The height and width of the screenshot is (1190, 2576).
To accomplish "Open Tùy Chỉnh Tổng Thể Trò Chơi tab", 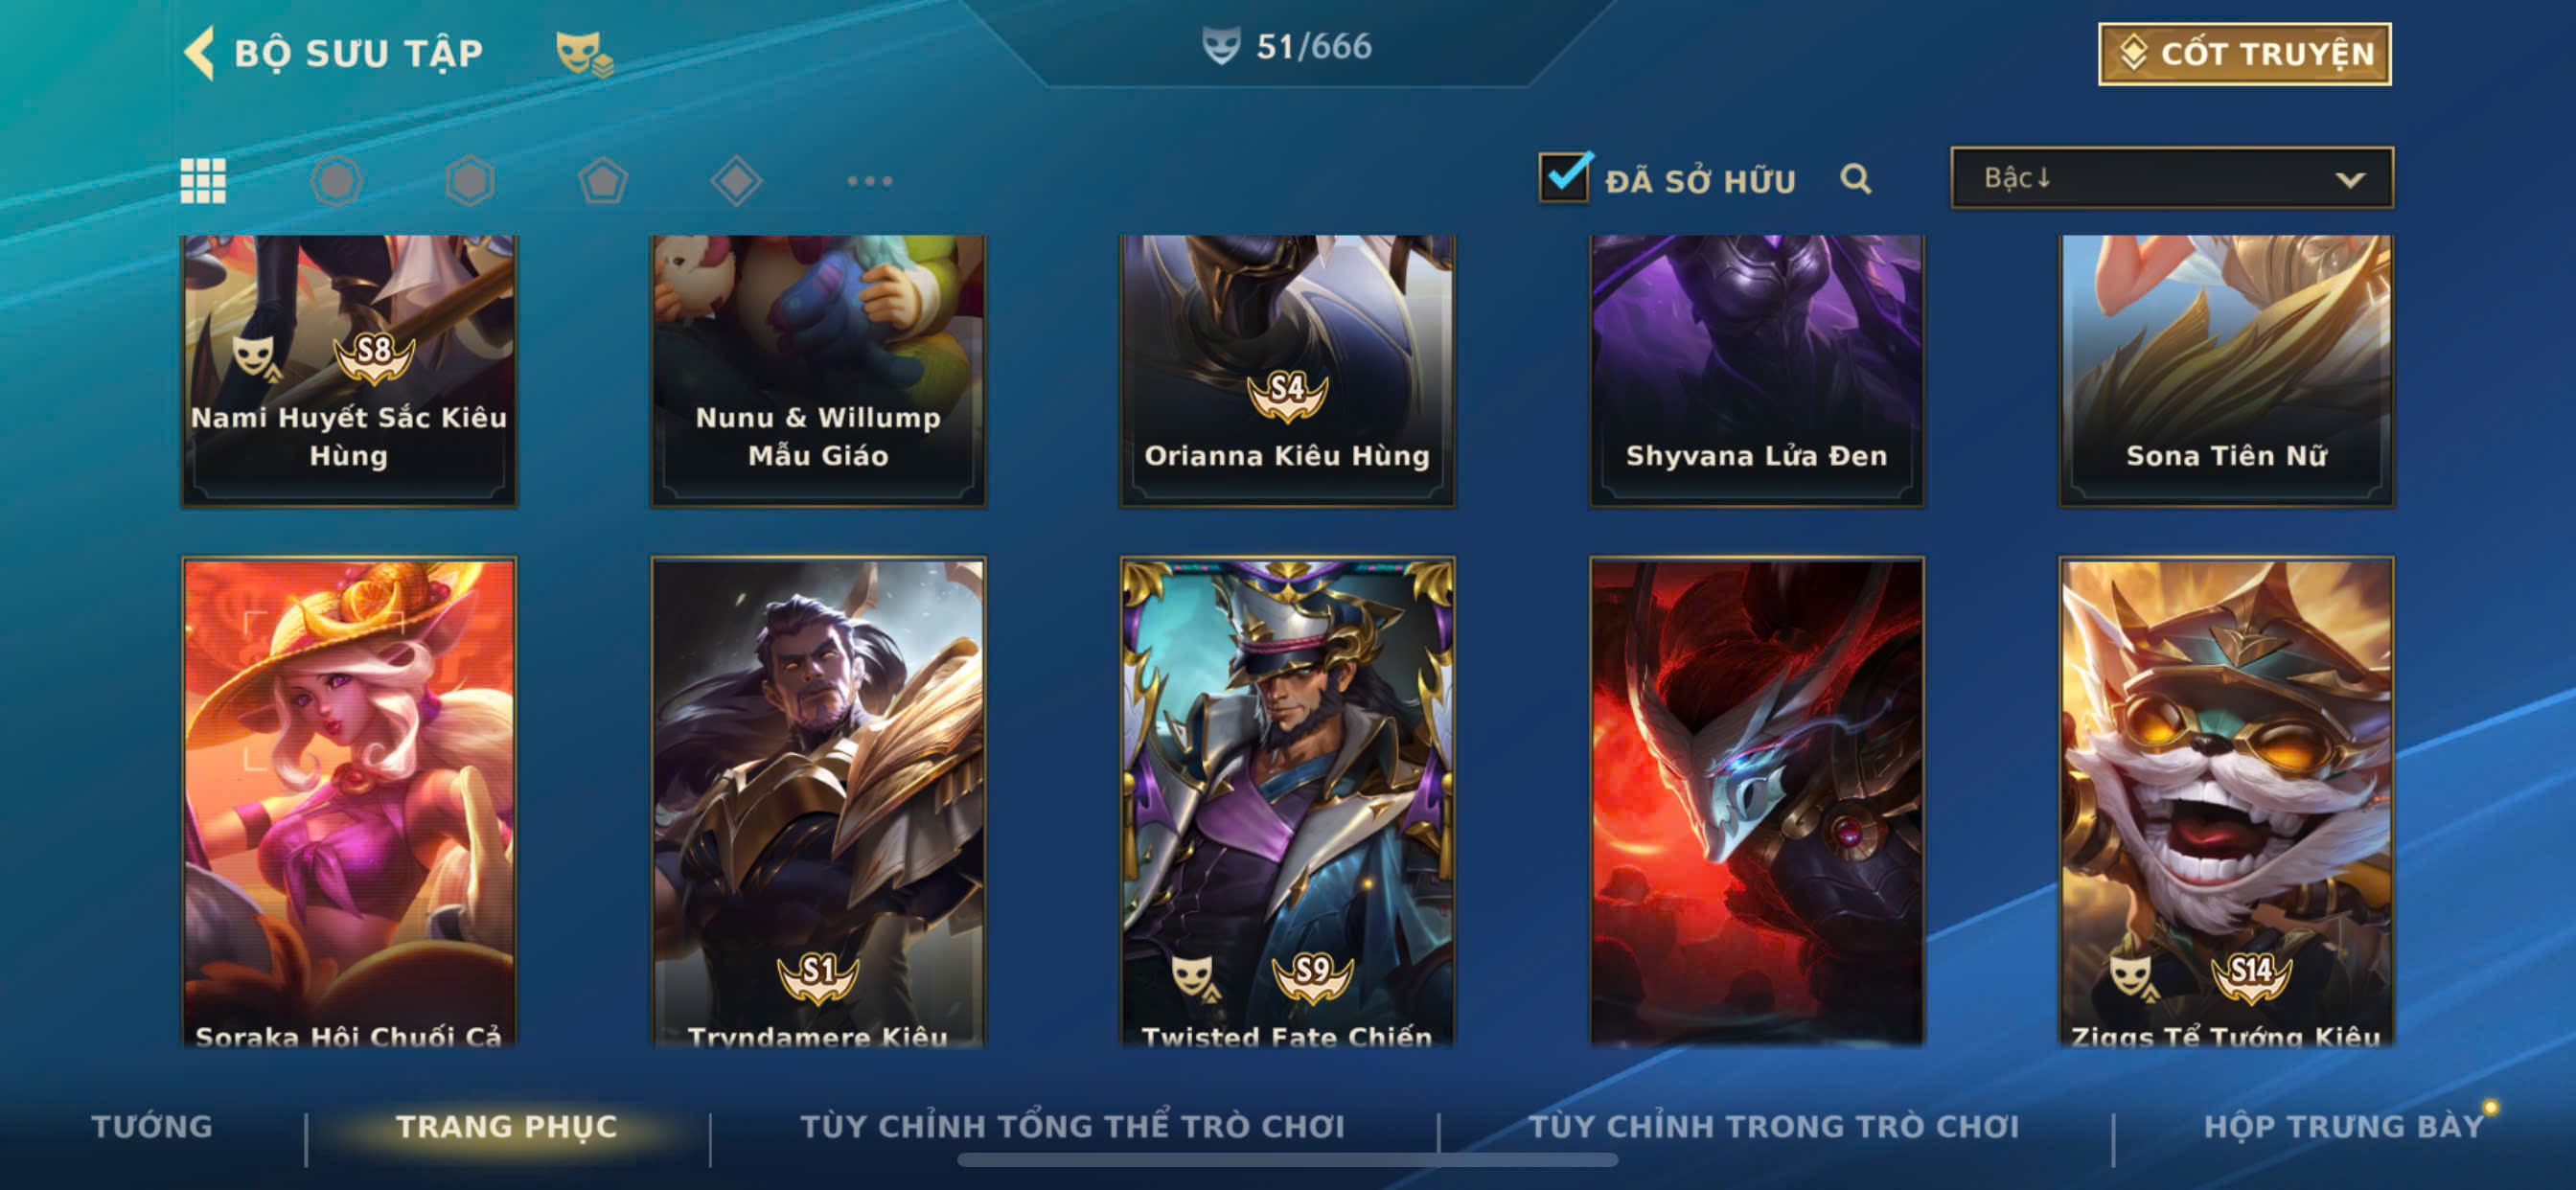I will pyautogui.click(x=1072, y=1126).
